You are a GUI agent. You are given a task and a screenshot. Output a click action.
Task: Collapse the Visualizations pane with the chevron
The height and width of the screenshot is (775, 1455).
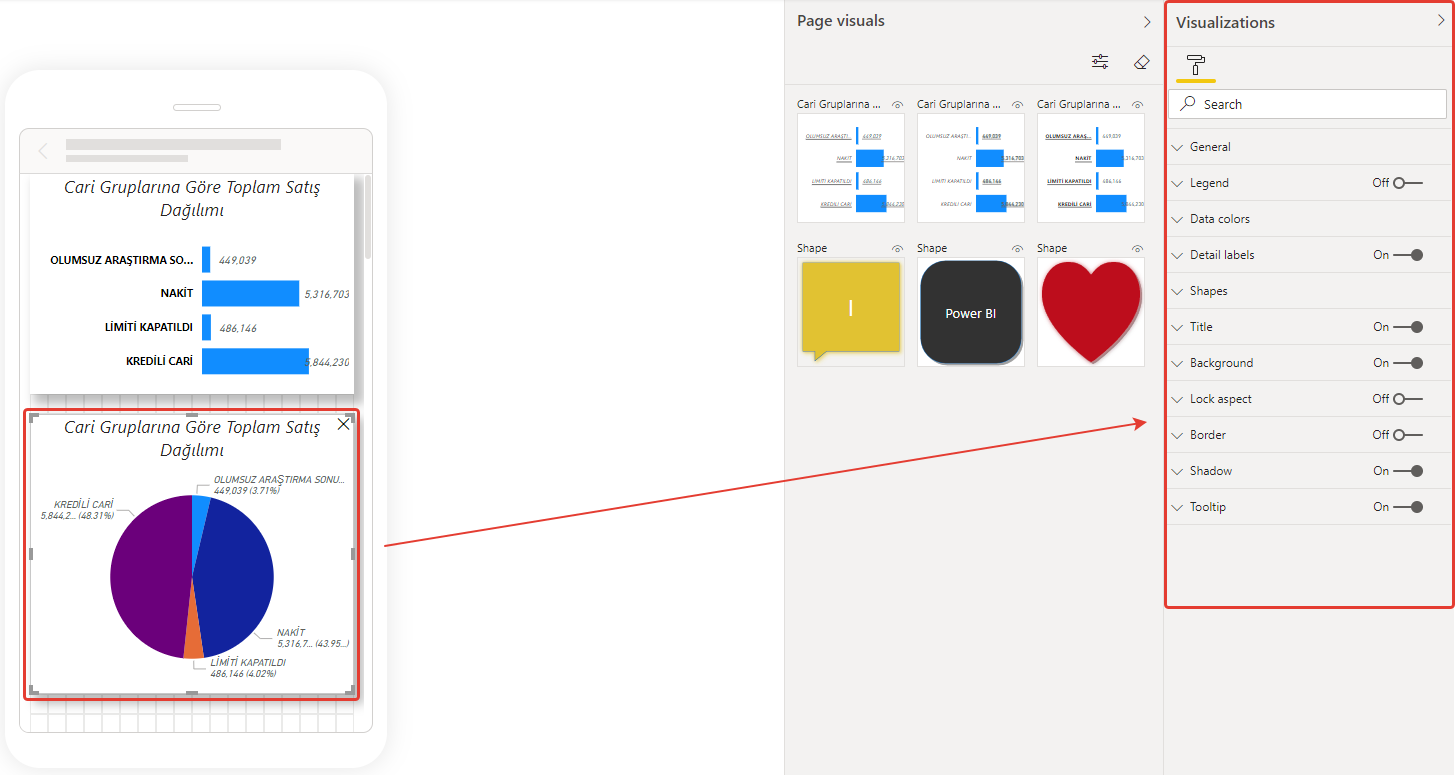(1440, 21)
